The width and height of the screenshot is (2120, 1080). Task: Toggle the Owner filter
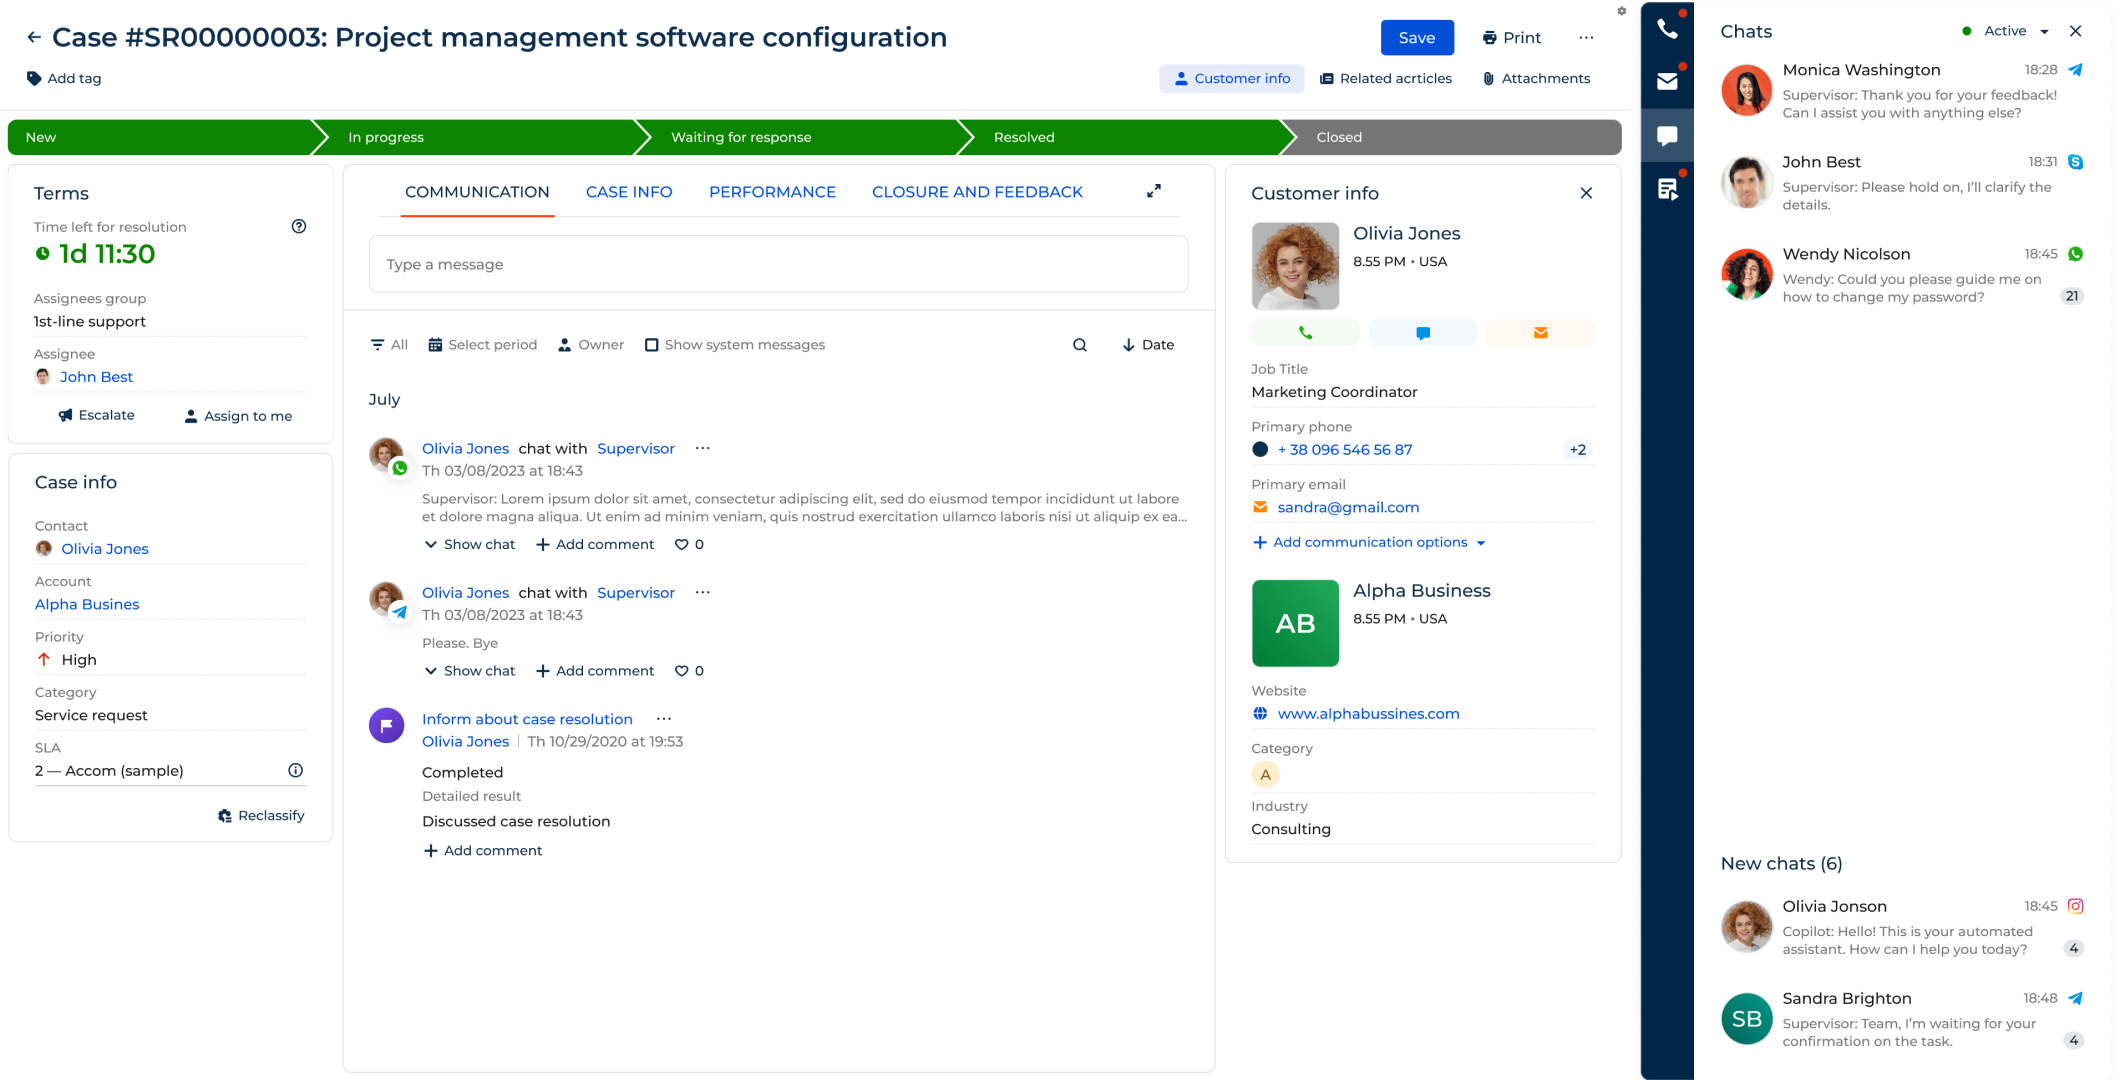(x=590, y=344)
